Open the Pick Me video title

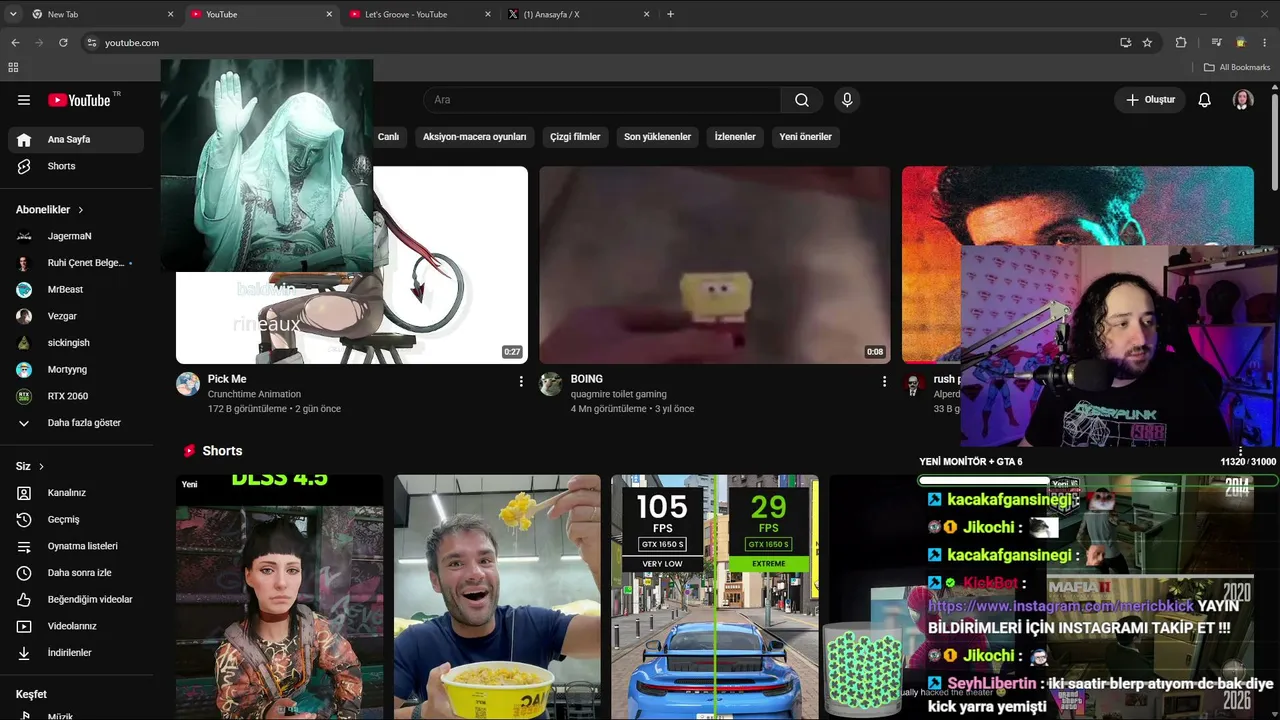click(227, 379)
